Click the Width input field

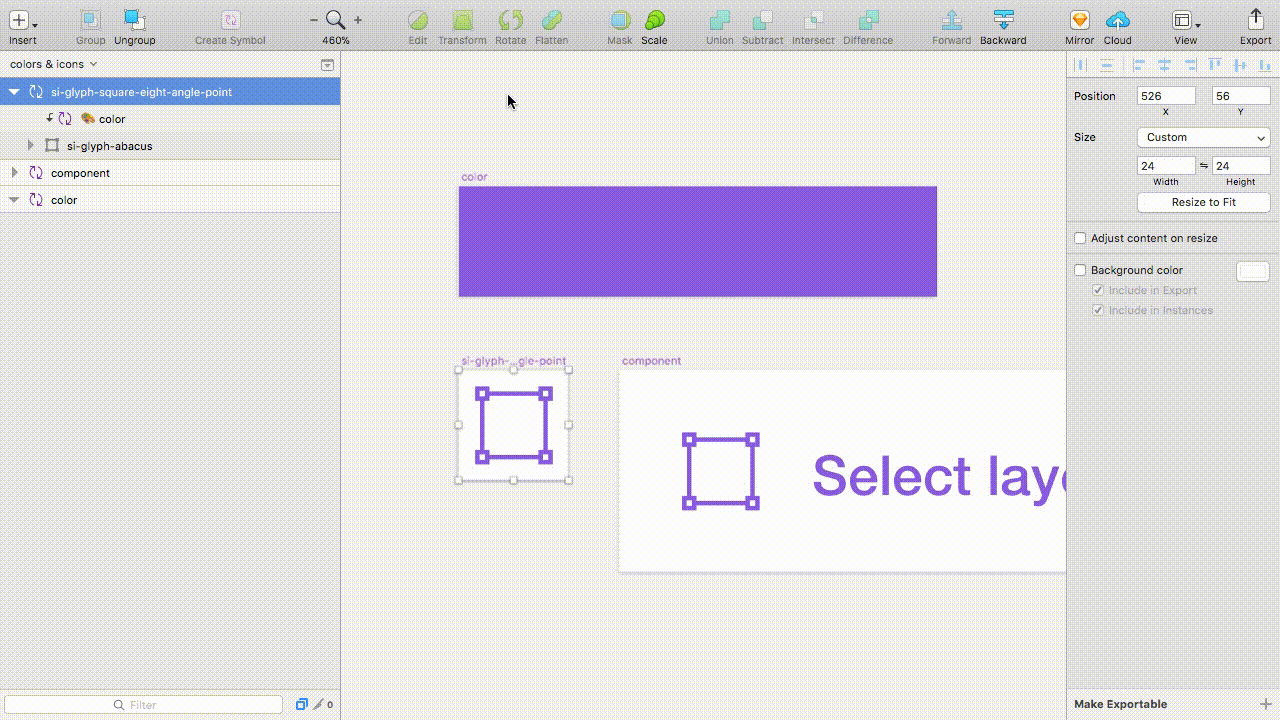pos(1167,166)
